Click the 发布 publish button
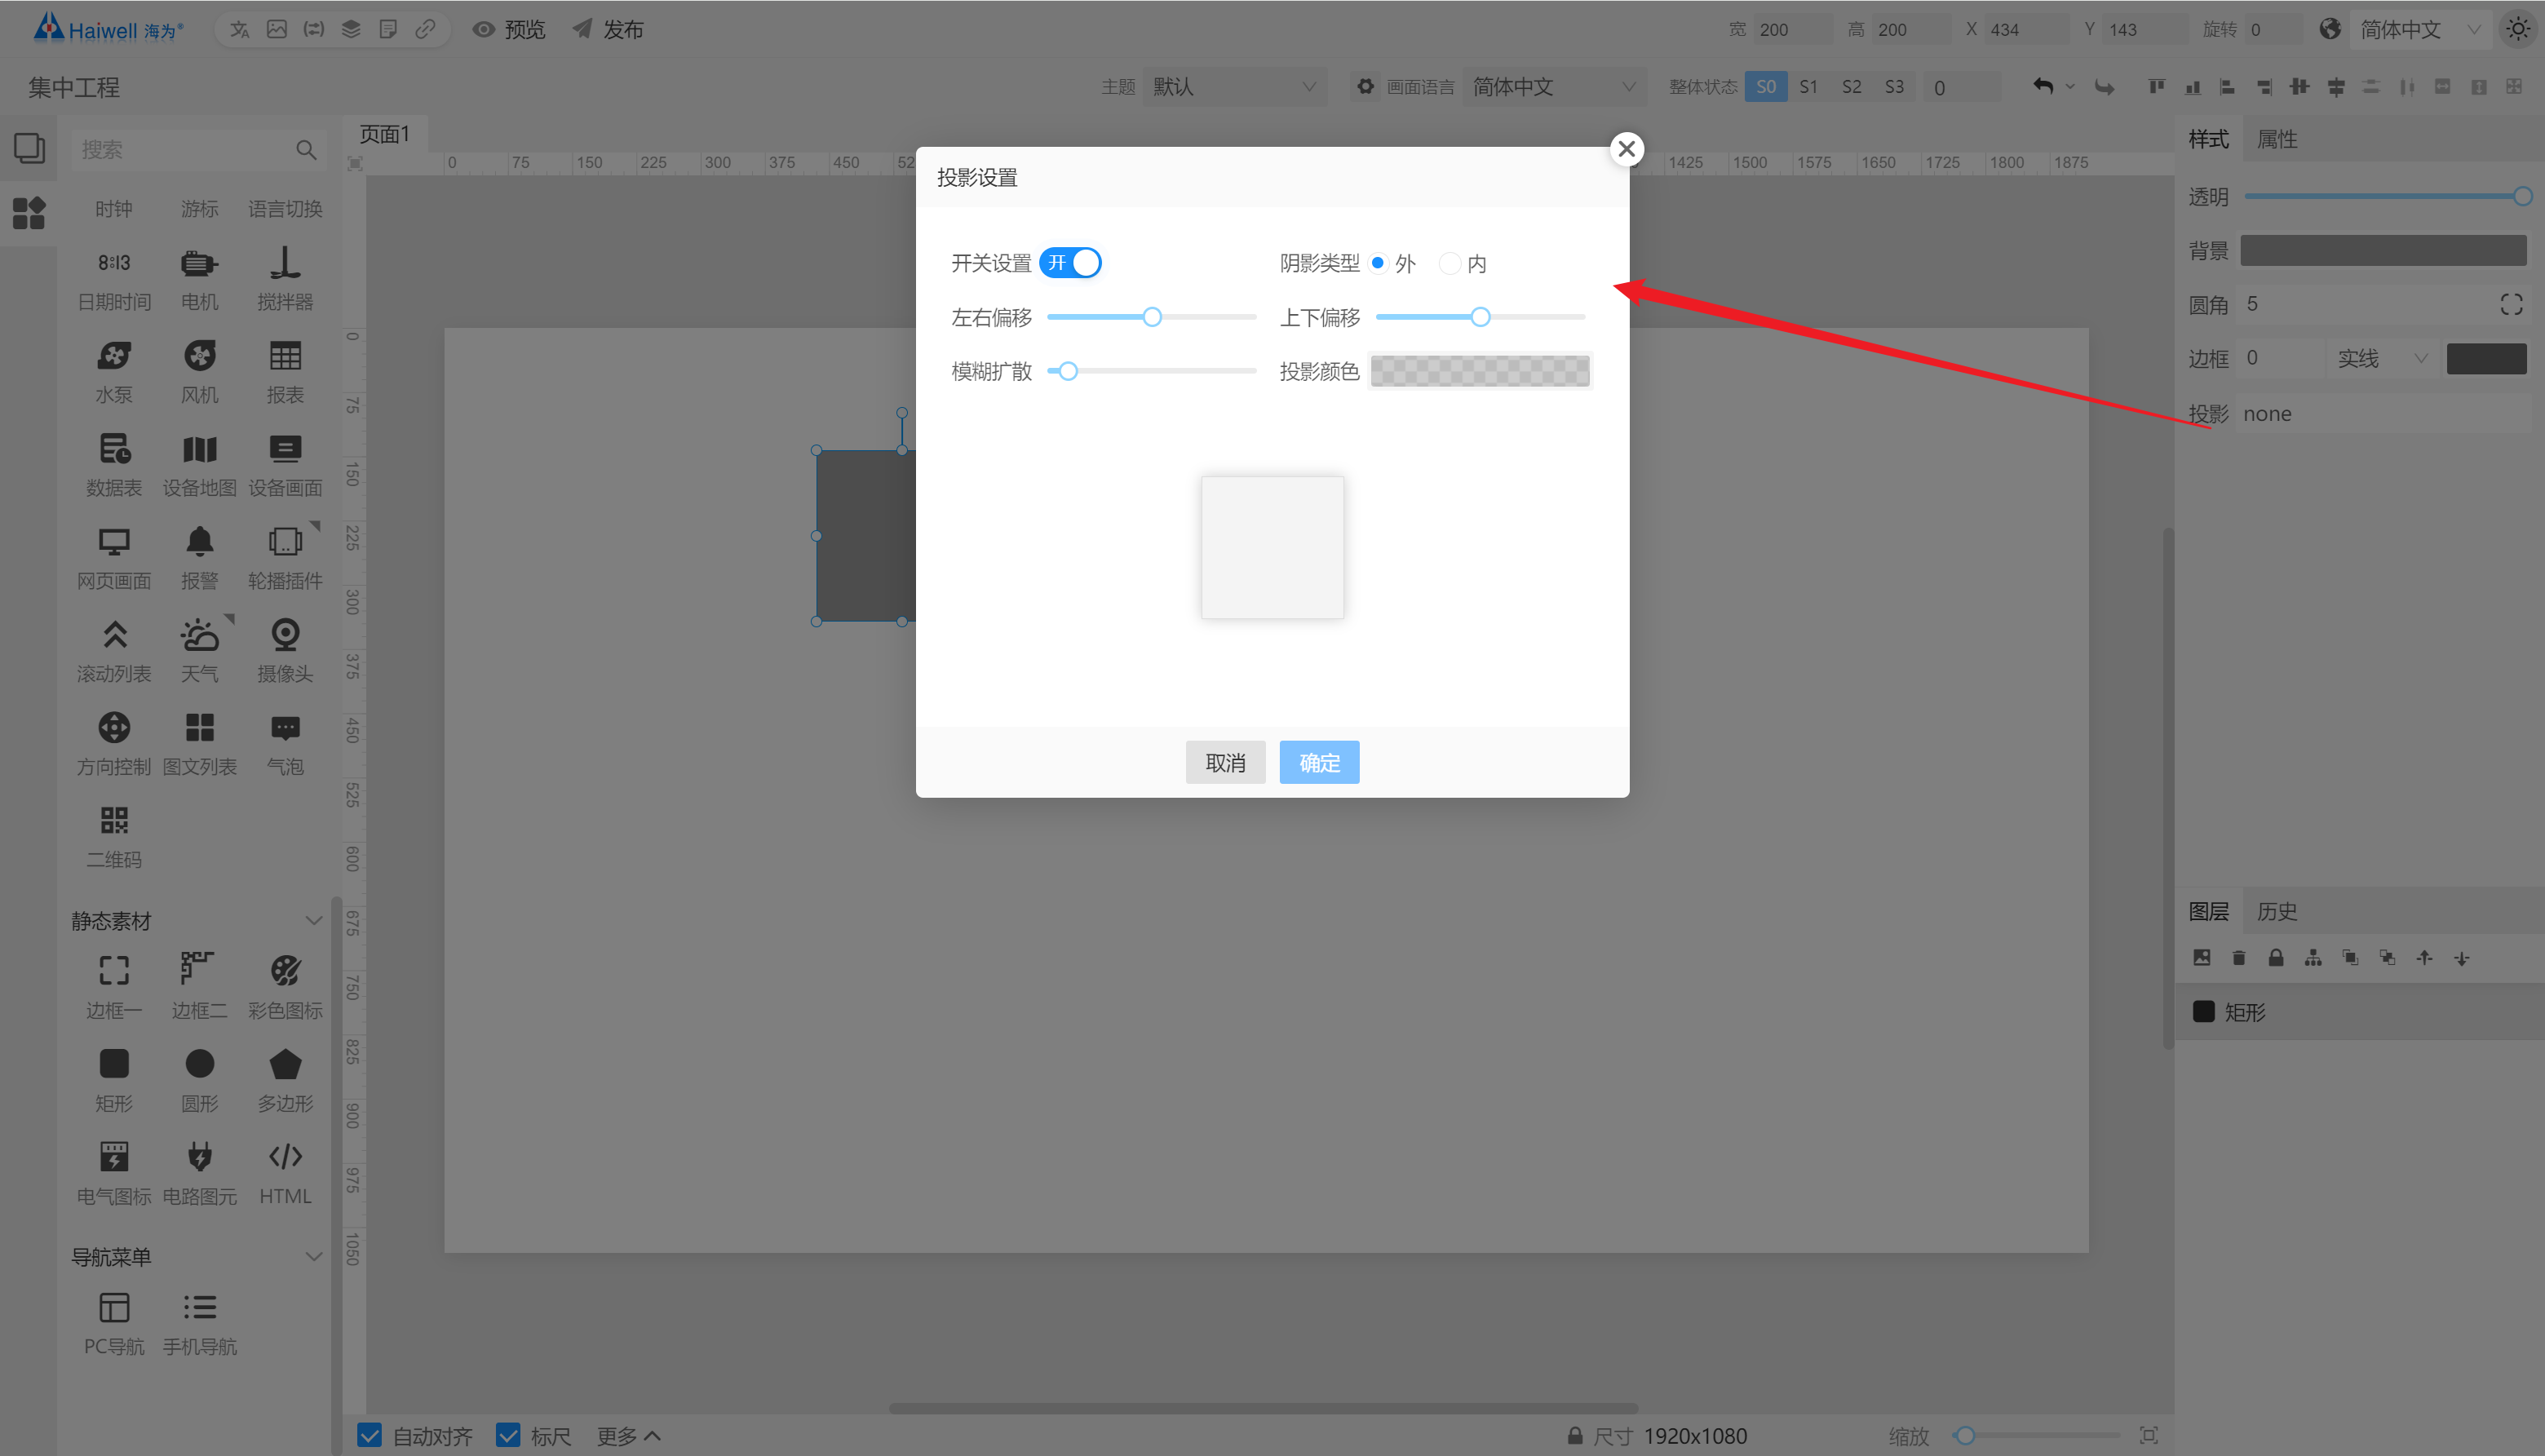2545x1456 pixels. tap(607, 29)
